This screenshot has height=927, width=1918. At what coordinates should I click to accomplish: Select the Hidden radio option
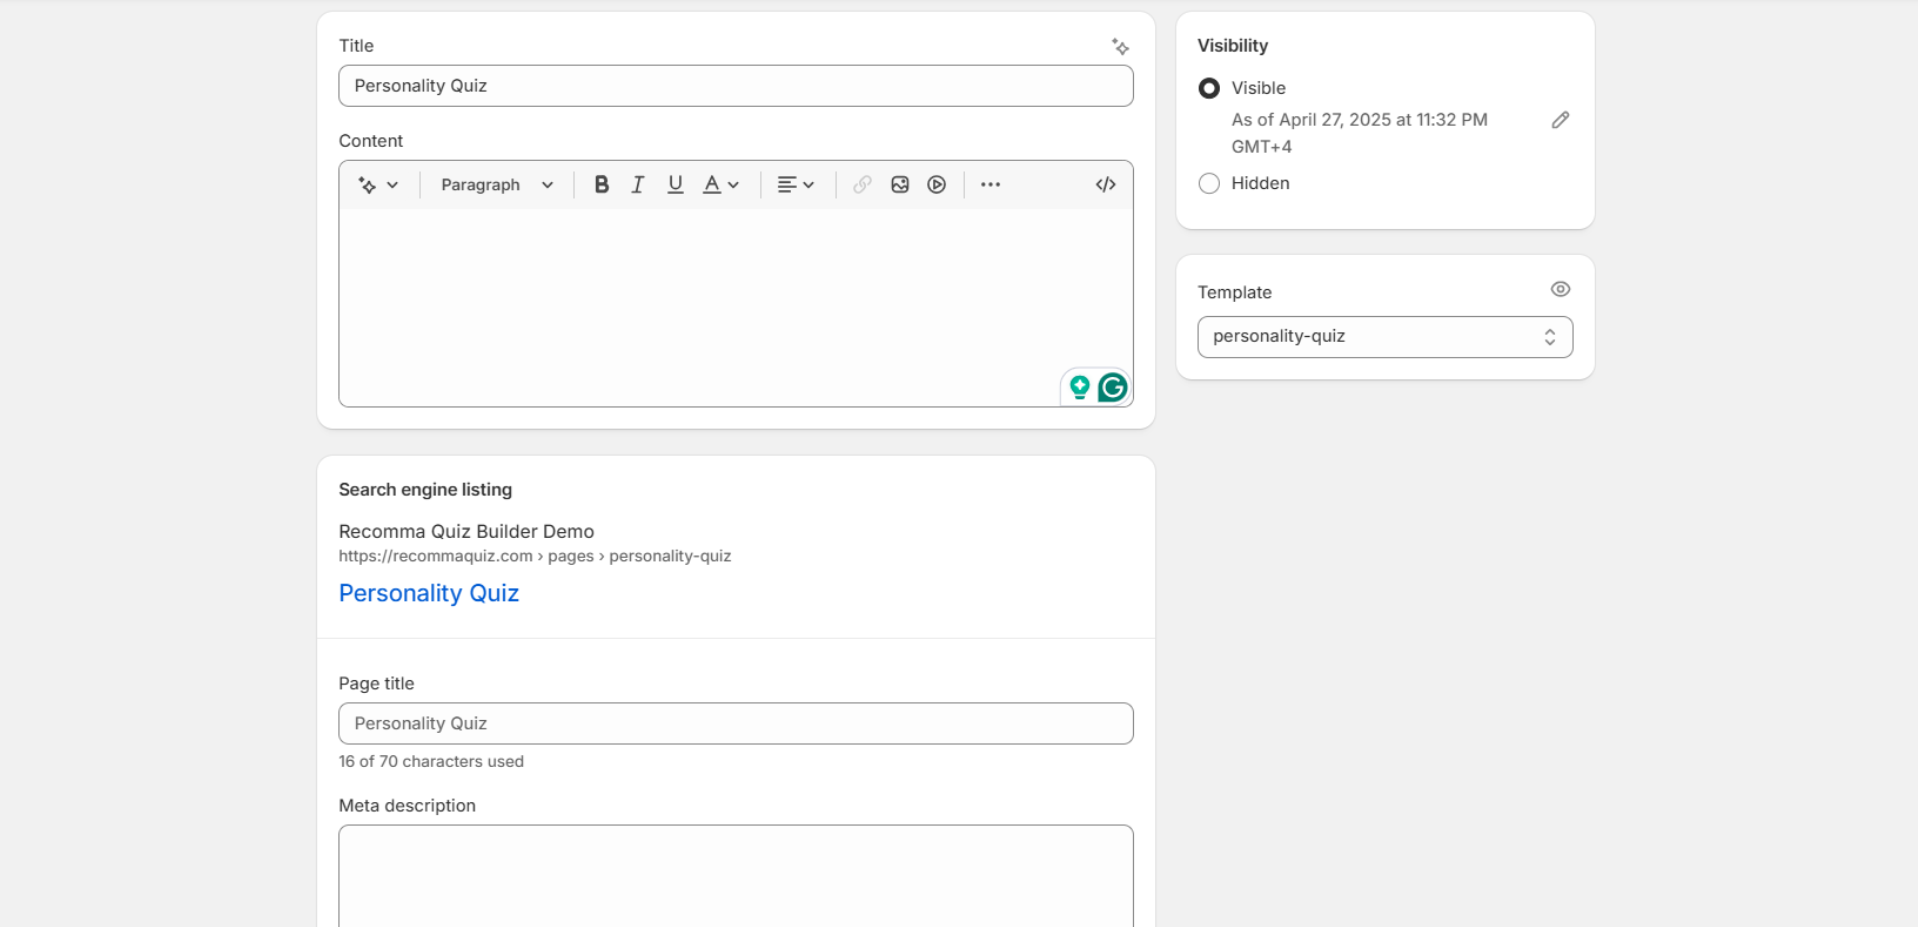1209,183
